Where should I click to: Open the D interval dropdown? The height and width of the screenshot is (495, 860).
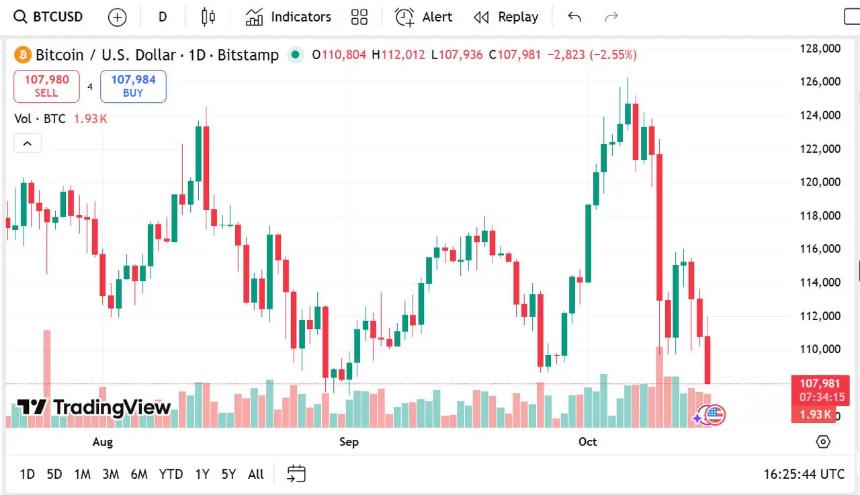point(163,17)
